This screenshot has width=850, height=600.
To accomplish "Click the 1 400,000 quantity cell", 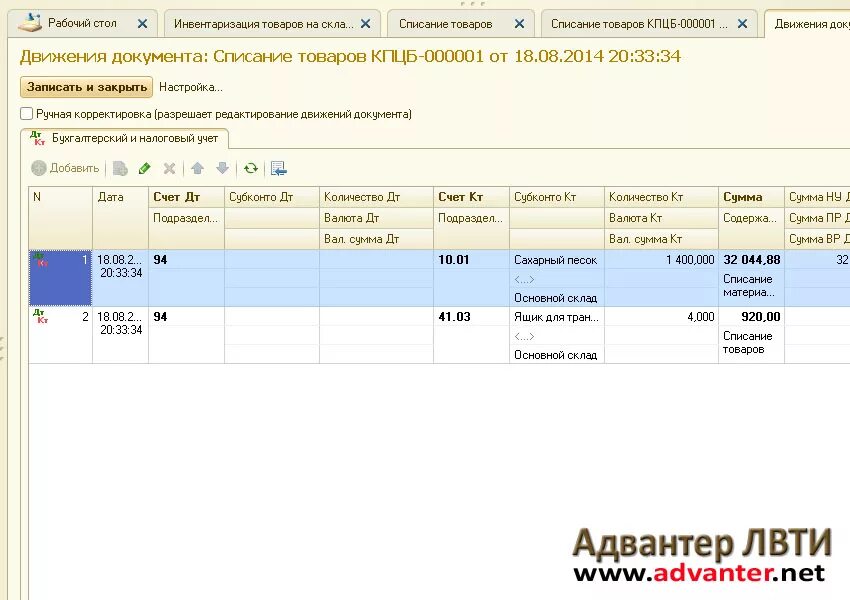I will (661, 260).
